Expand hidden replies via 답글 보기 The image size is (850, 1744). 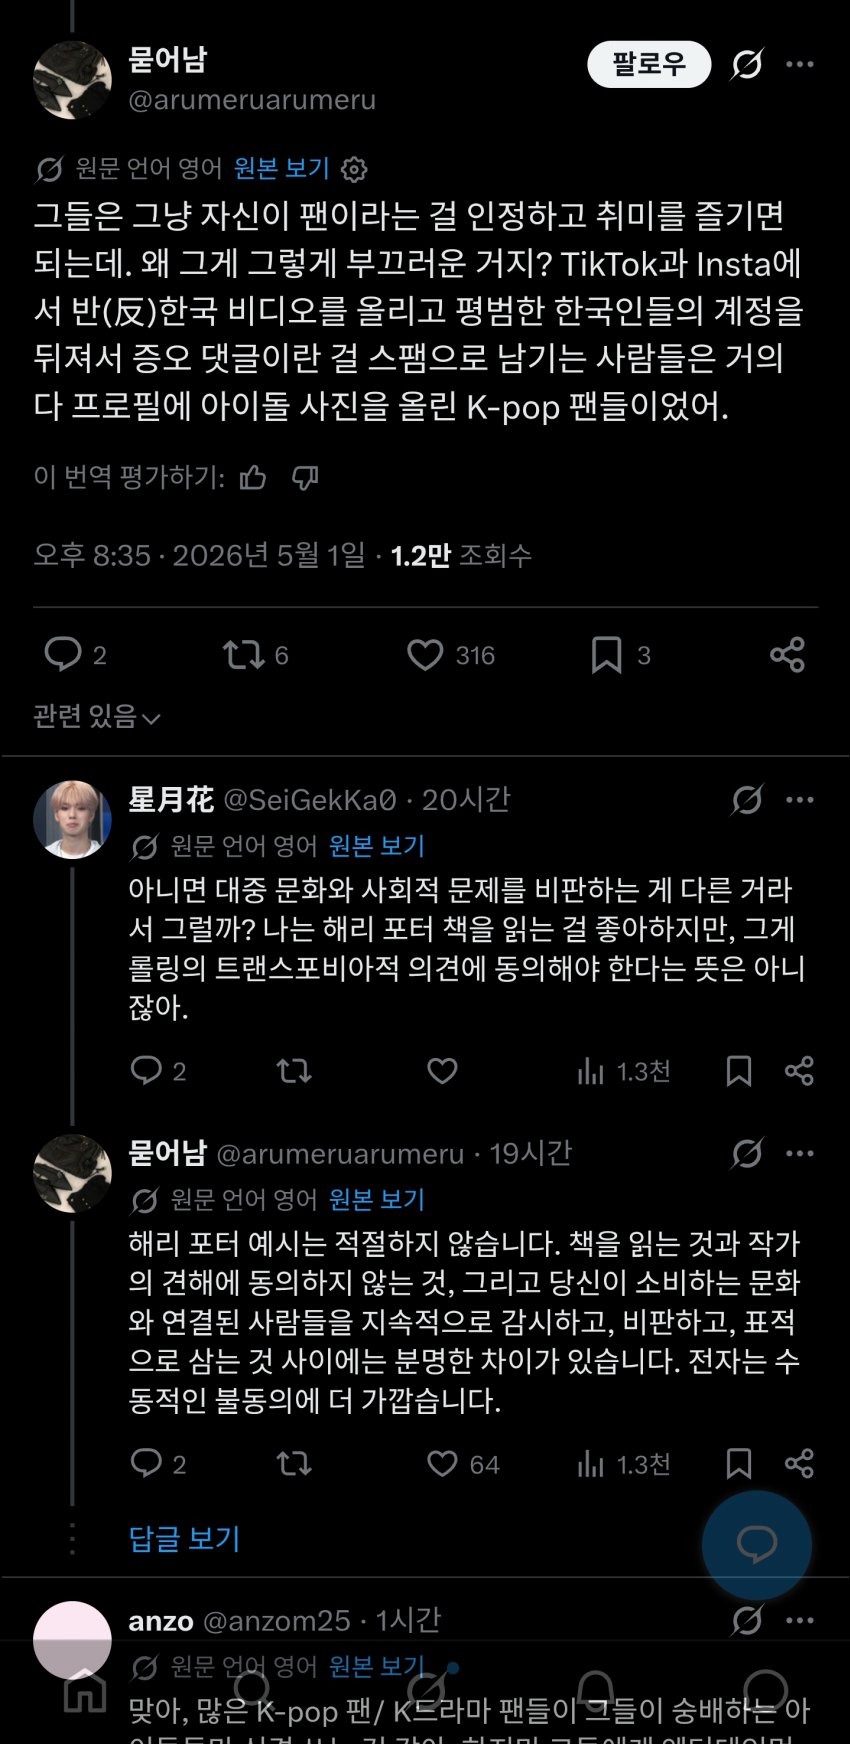click(x=185, y=1538)
